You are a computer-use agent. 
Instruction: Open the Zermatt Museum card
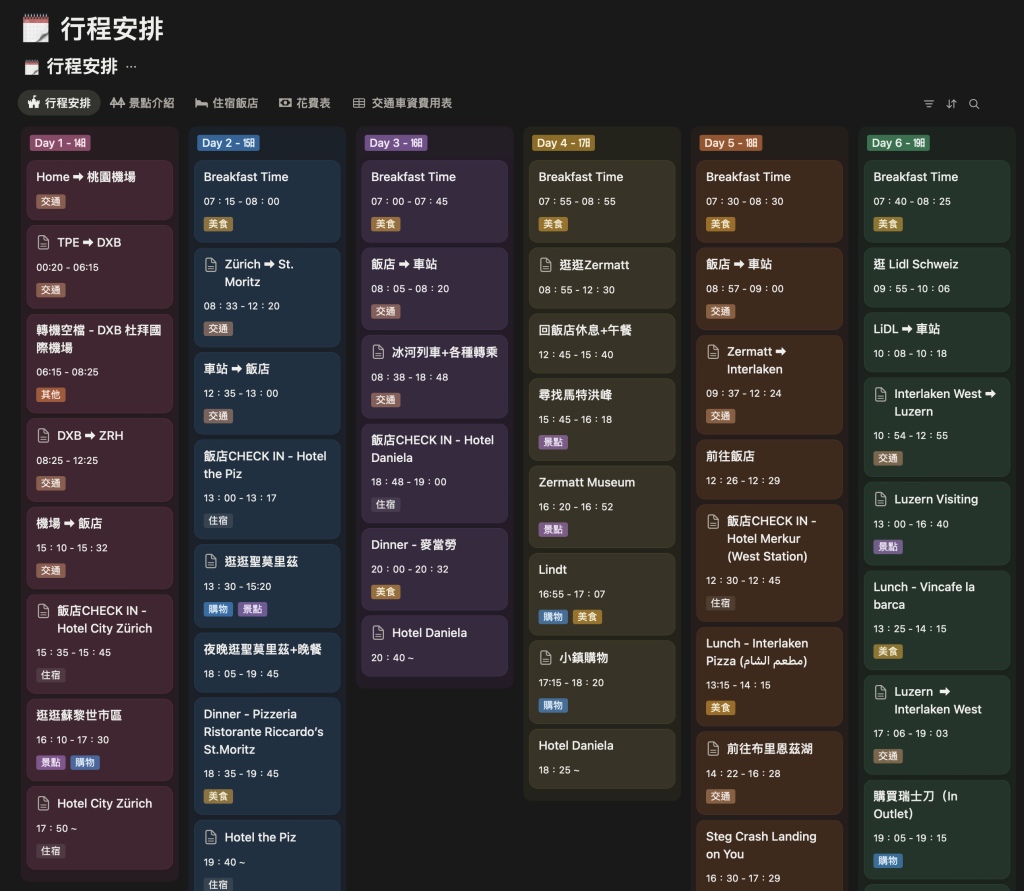pyautogui.click(x=601, y=506)
